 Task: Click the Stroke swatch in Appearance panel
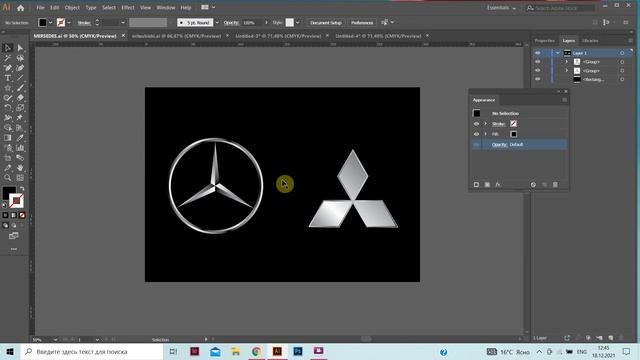513,124
